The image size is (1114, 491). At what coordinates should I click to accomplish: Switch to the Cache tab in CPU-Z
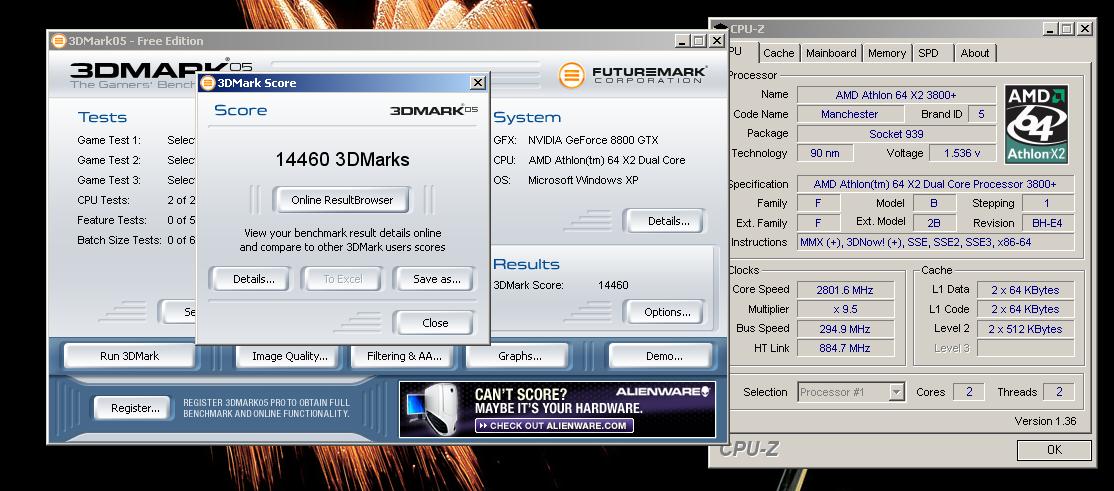779,53
